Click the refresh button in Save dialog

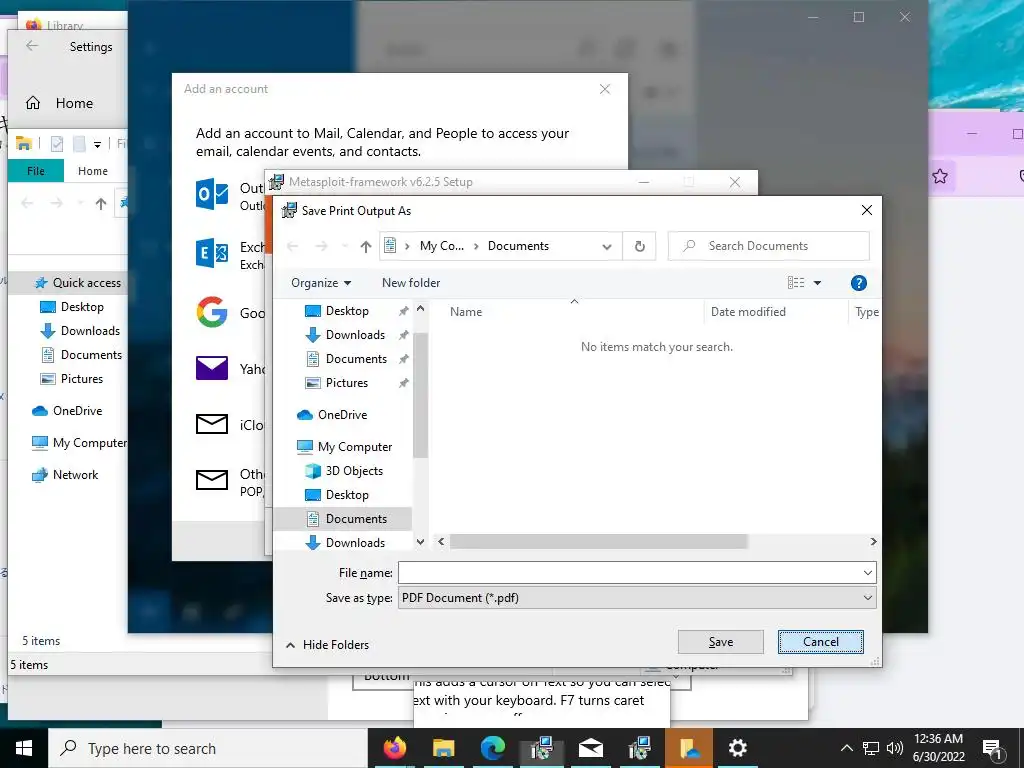pyautogui.click(x=639, y=246)
